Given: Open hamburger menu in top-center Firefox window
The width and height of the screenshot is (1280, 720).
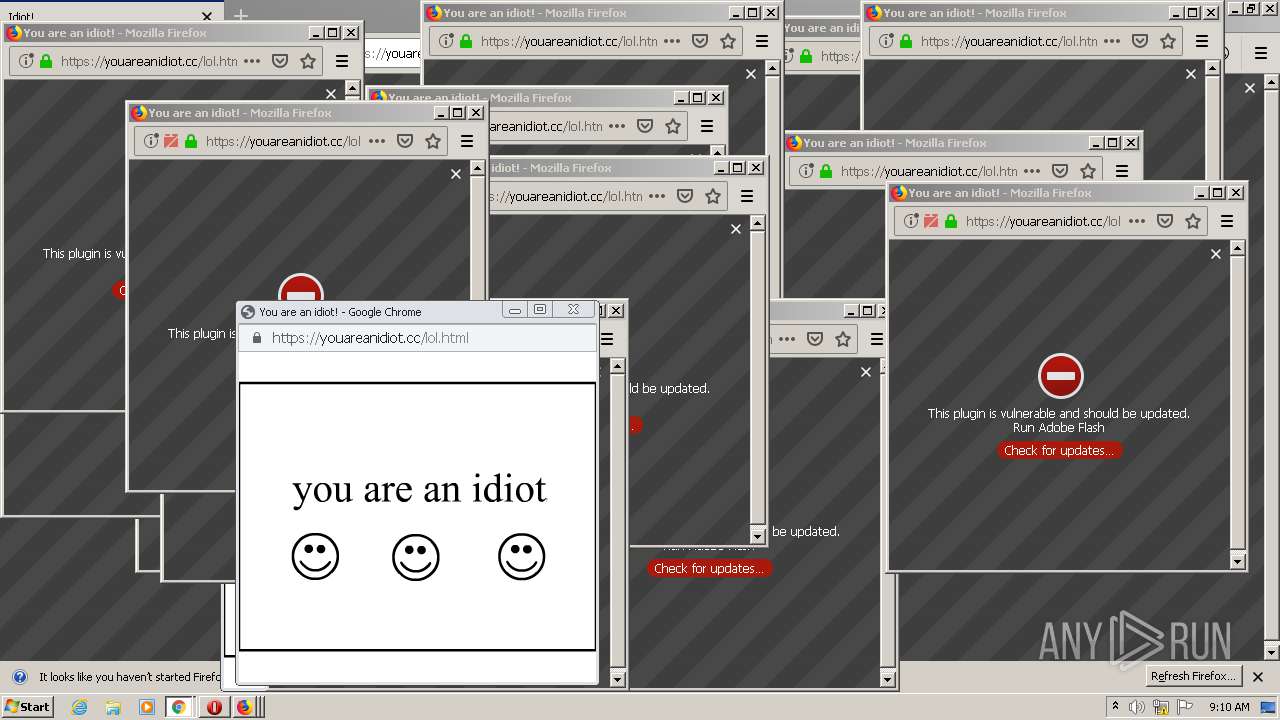Looking at the screenshot, I should [762, 41].
